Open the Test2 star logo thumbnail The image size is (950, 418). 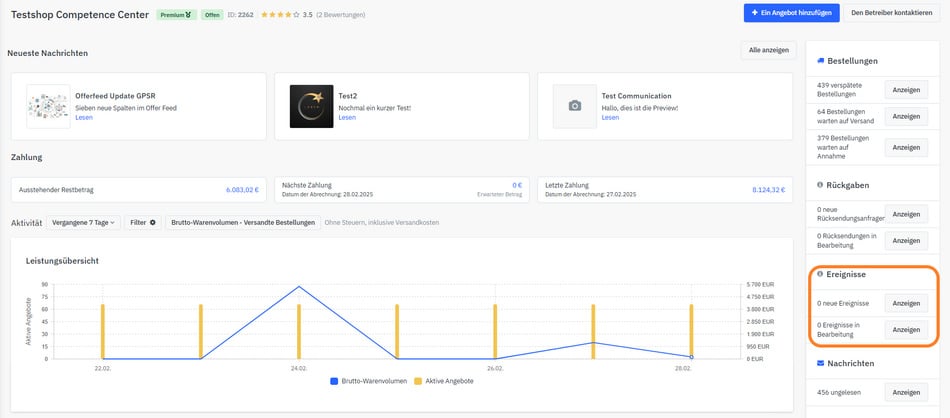pyautogui.click(x=311, y=106)
